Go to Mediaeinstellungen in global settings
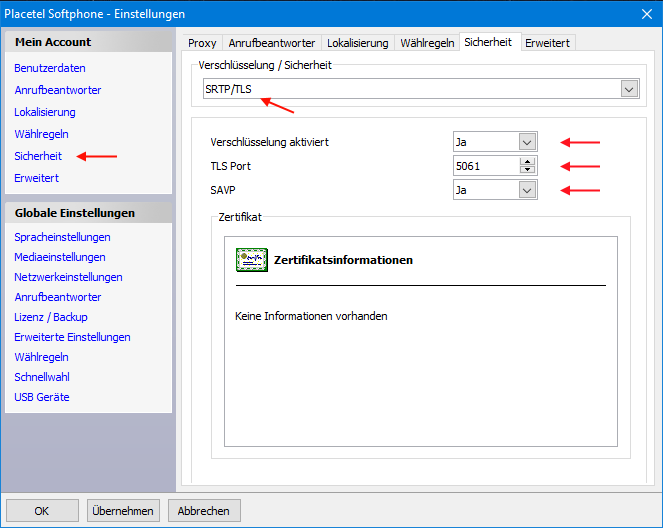 coord(60,257)
